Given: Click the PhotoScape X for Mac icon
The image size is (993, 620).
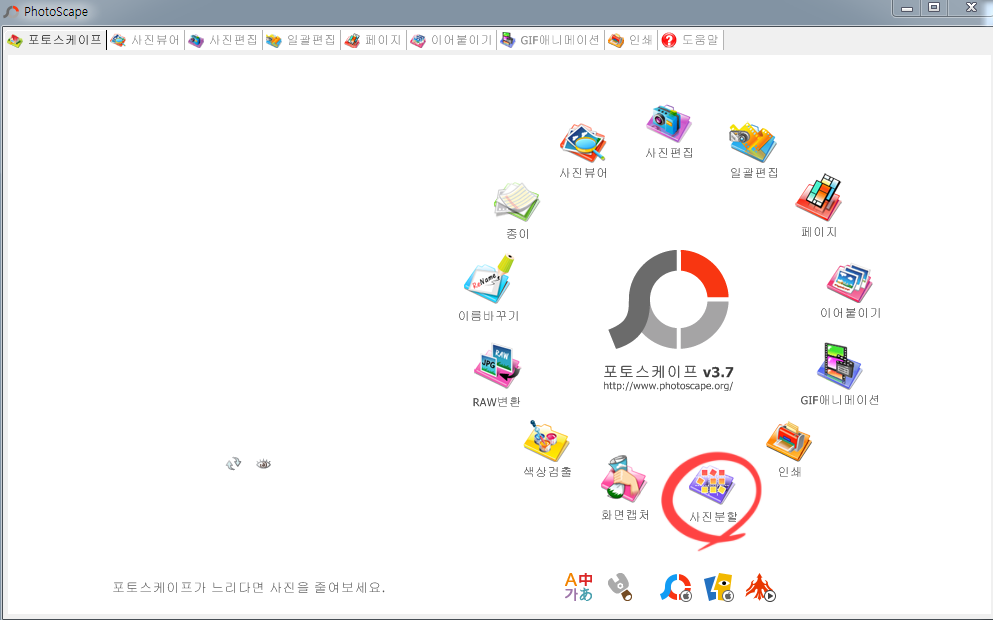Looking at the screenshot, I should (676, 587).
